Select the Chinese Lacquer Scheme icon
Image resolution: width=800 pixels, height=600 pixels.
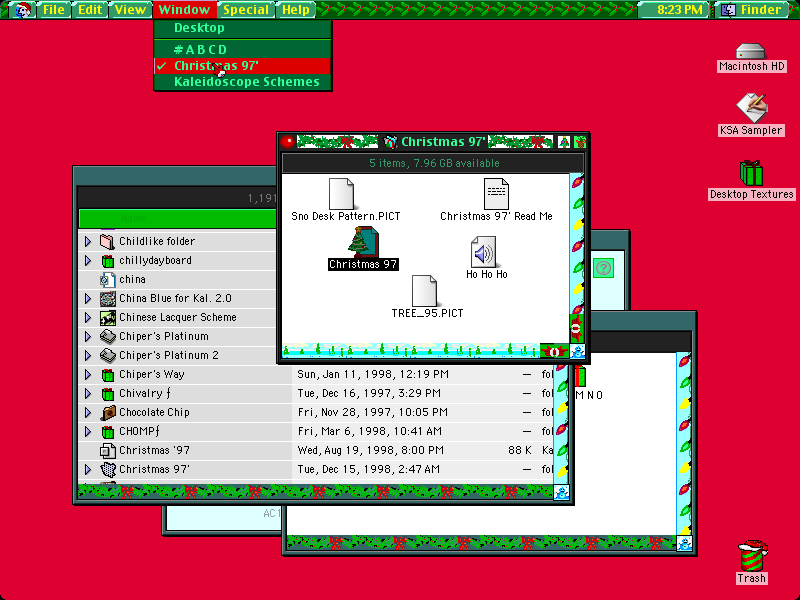coord(107,317)
